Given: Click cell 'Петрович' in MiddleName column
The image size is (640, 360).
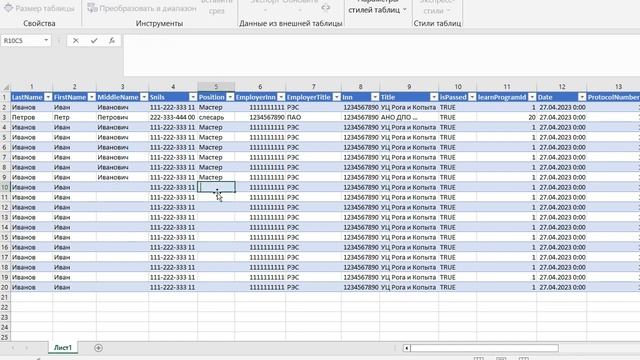Looking at the screenshot, I should (x=122, y=117).
